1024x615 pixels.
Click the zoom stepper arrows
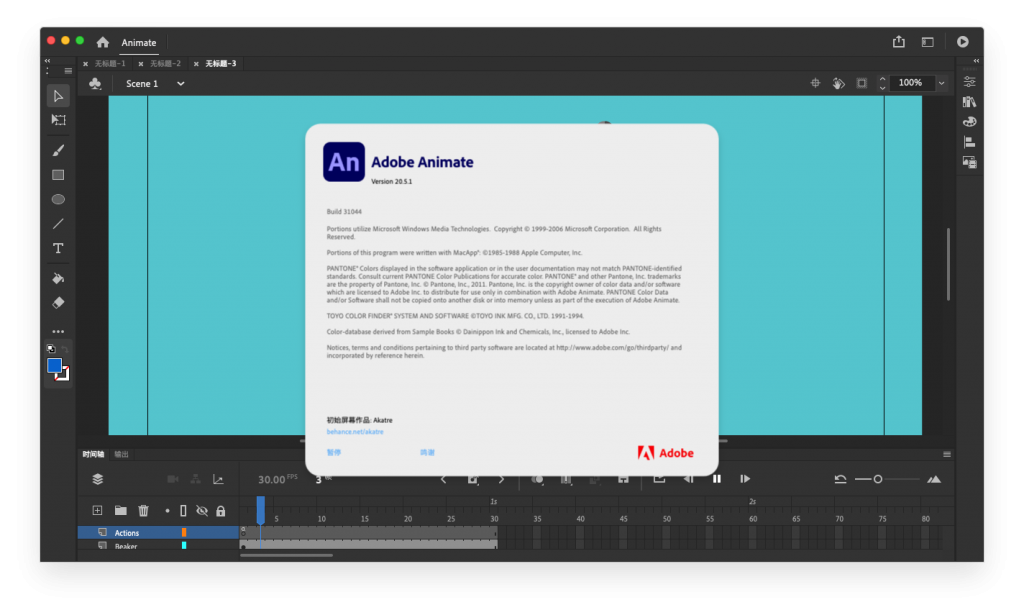pyautogui.click(x=882, y=83)
